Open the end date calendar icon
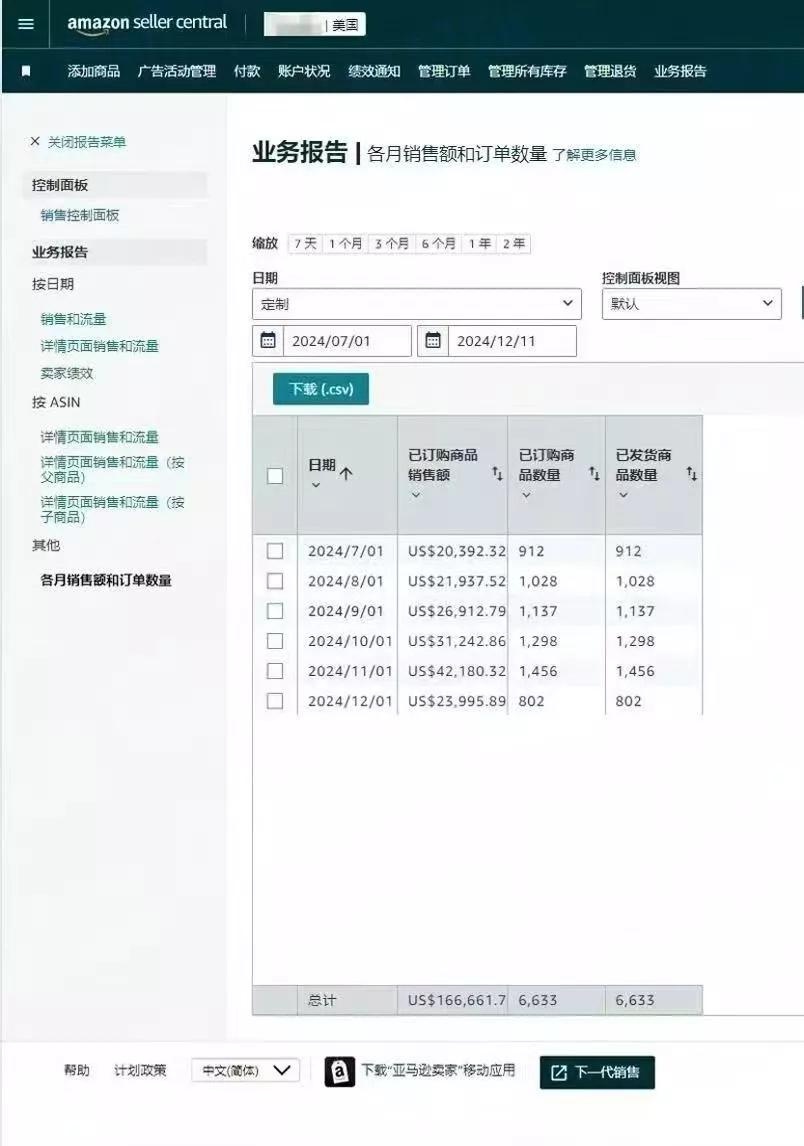The image size is (804, 1146). click(433, 341)
